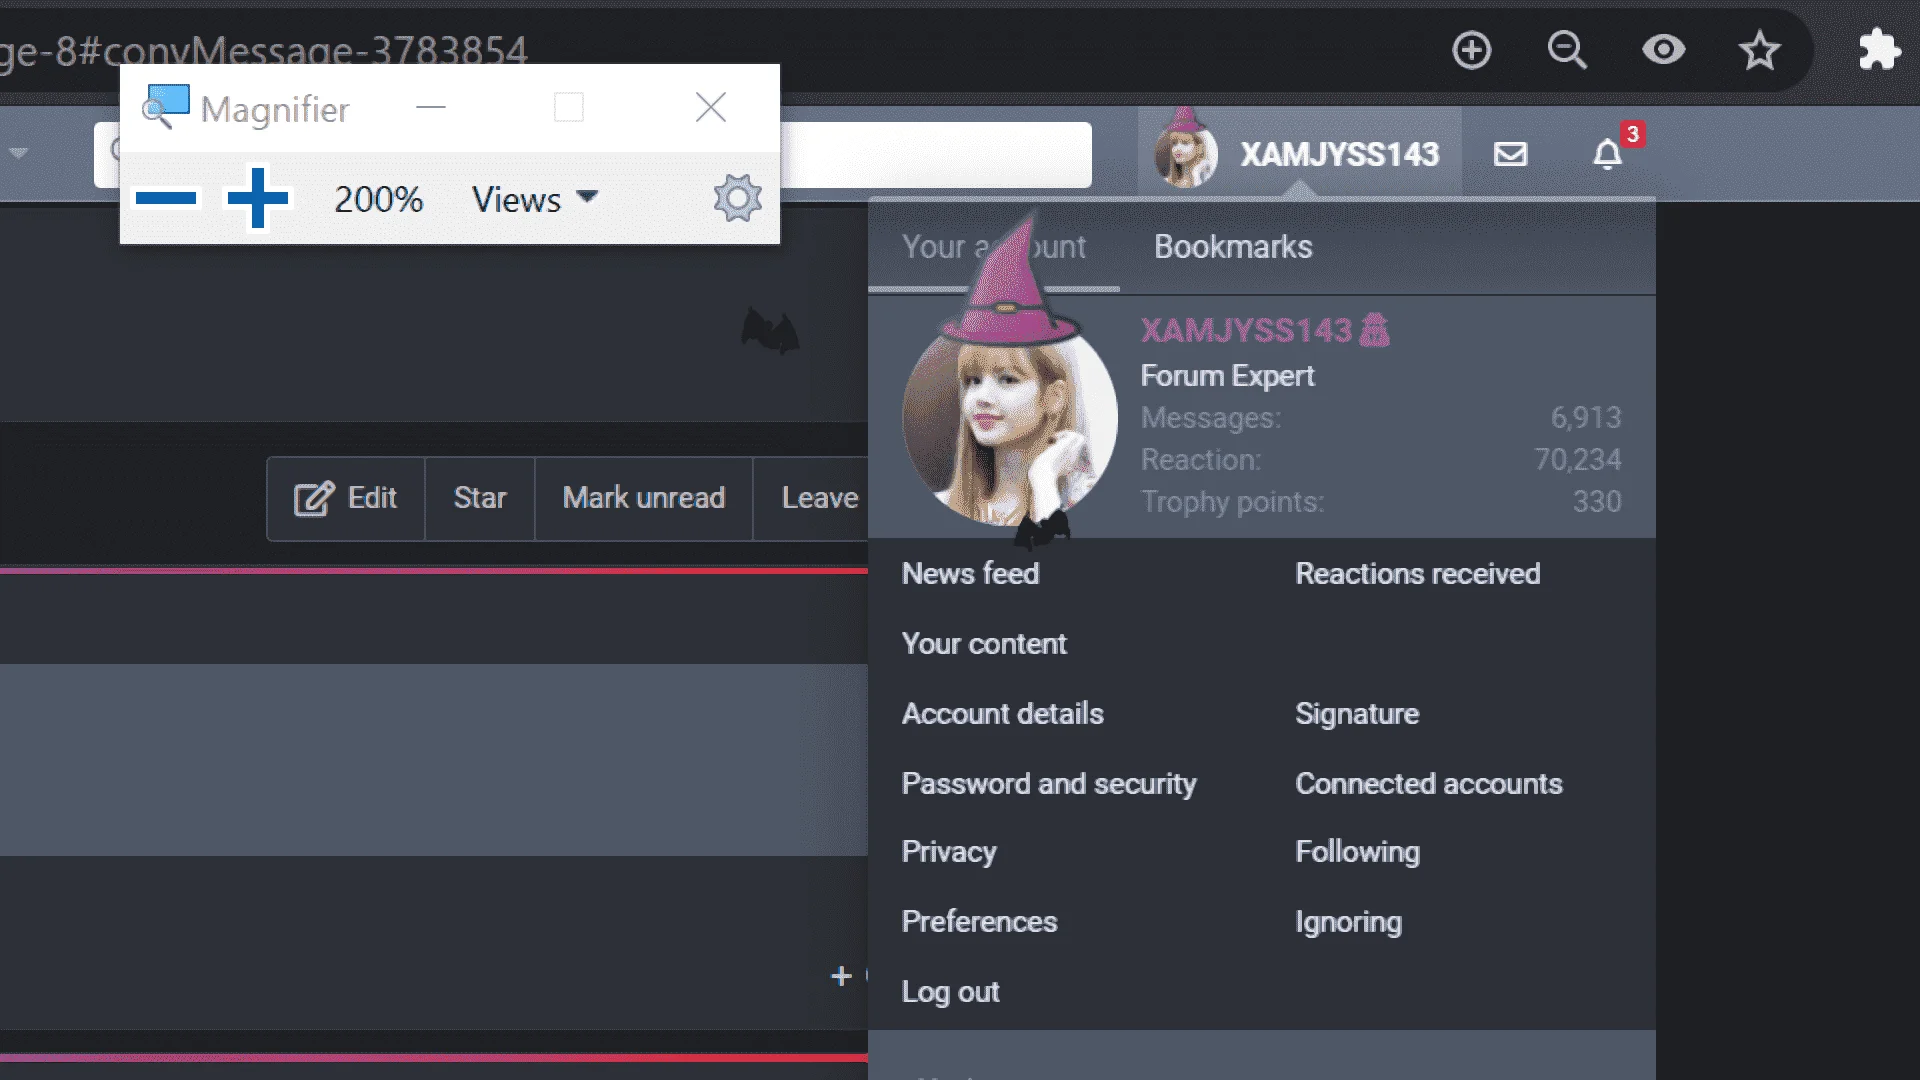The height and width of the screenshot is (1080, 1920).
Task: Click the browser zoom magnifier icon
Action: 1567,50
